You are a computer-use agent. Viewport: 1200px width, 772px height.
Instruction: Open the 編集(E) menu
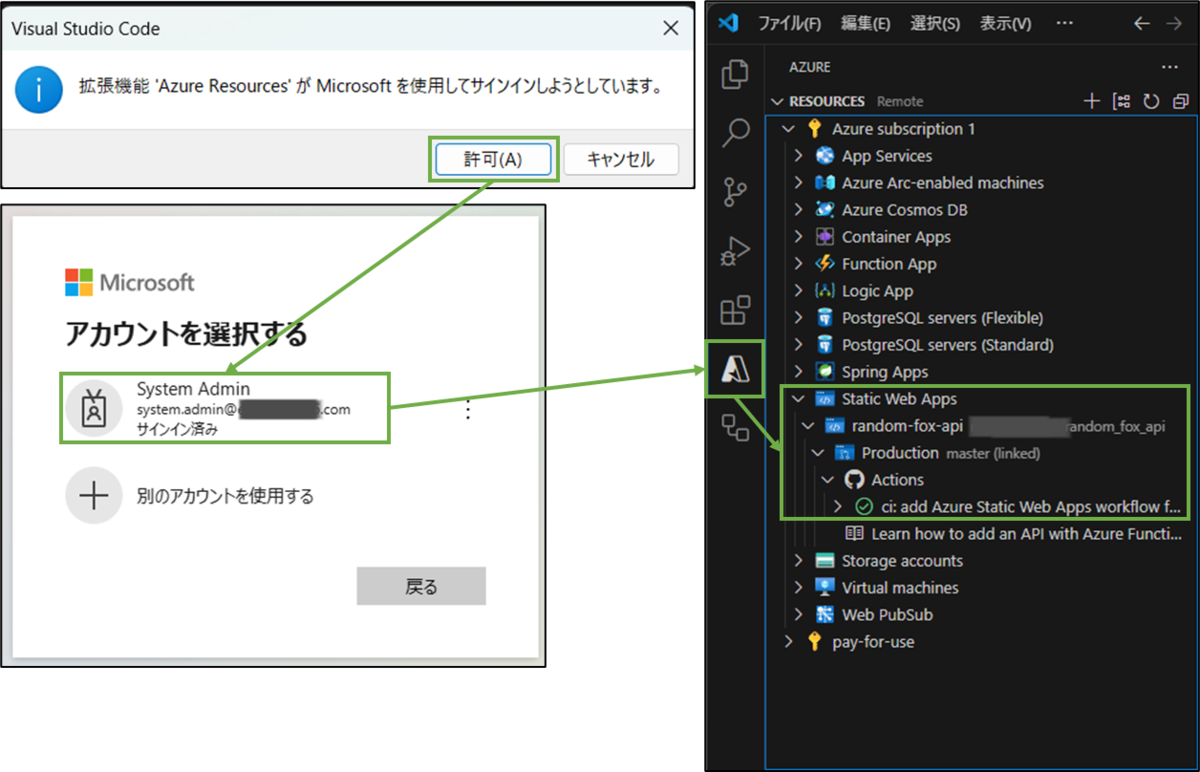[865, 24]
